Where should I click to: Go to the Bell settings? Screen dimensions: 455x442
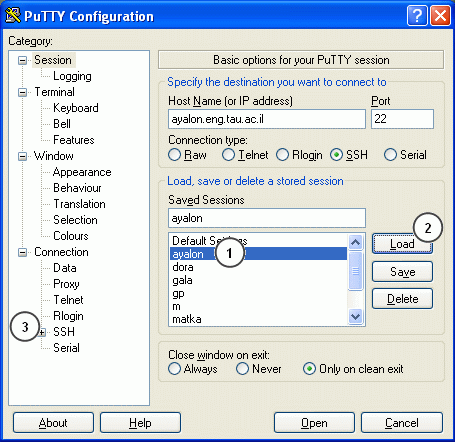click(62, 124)
